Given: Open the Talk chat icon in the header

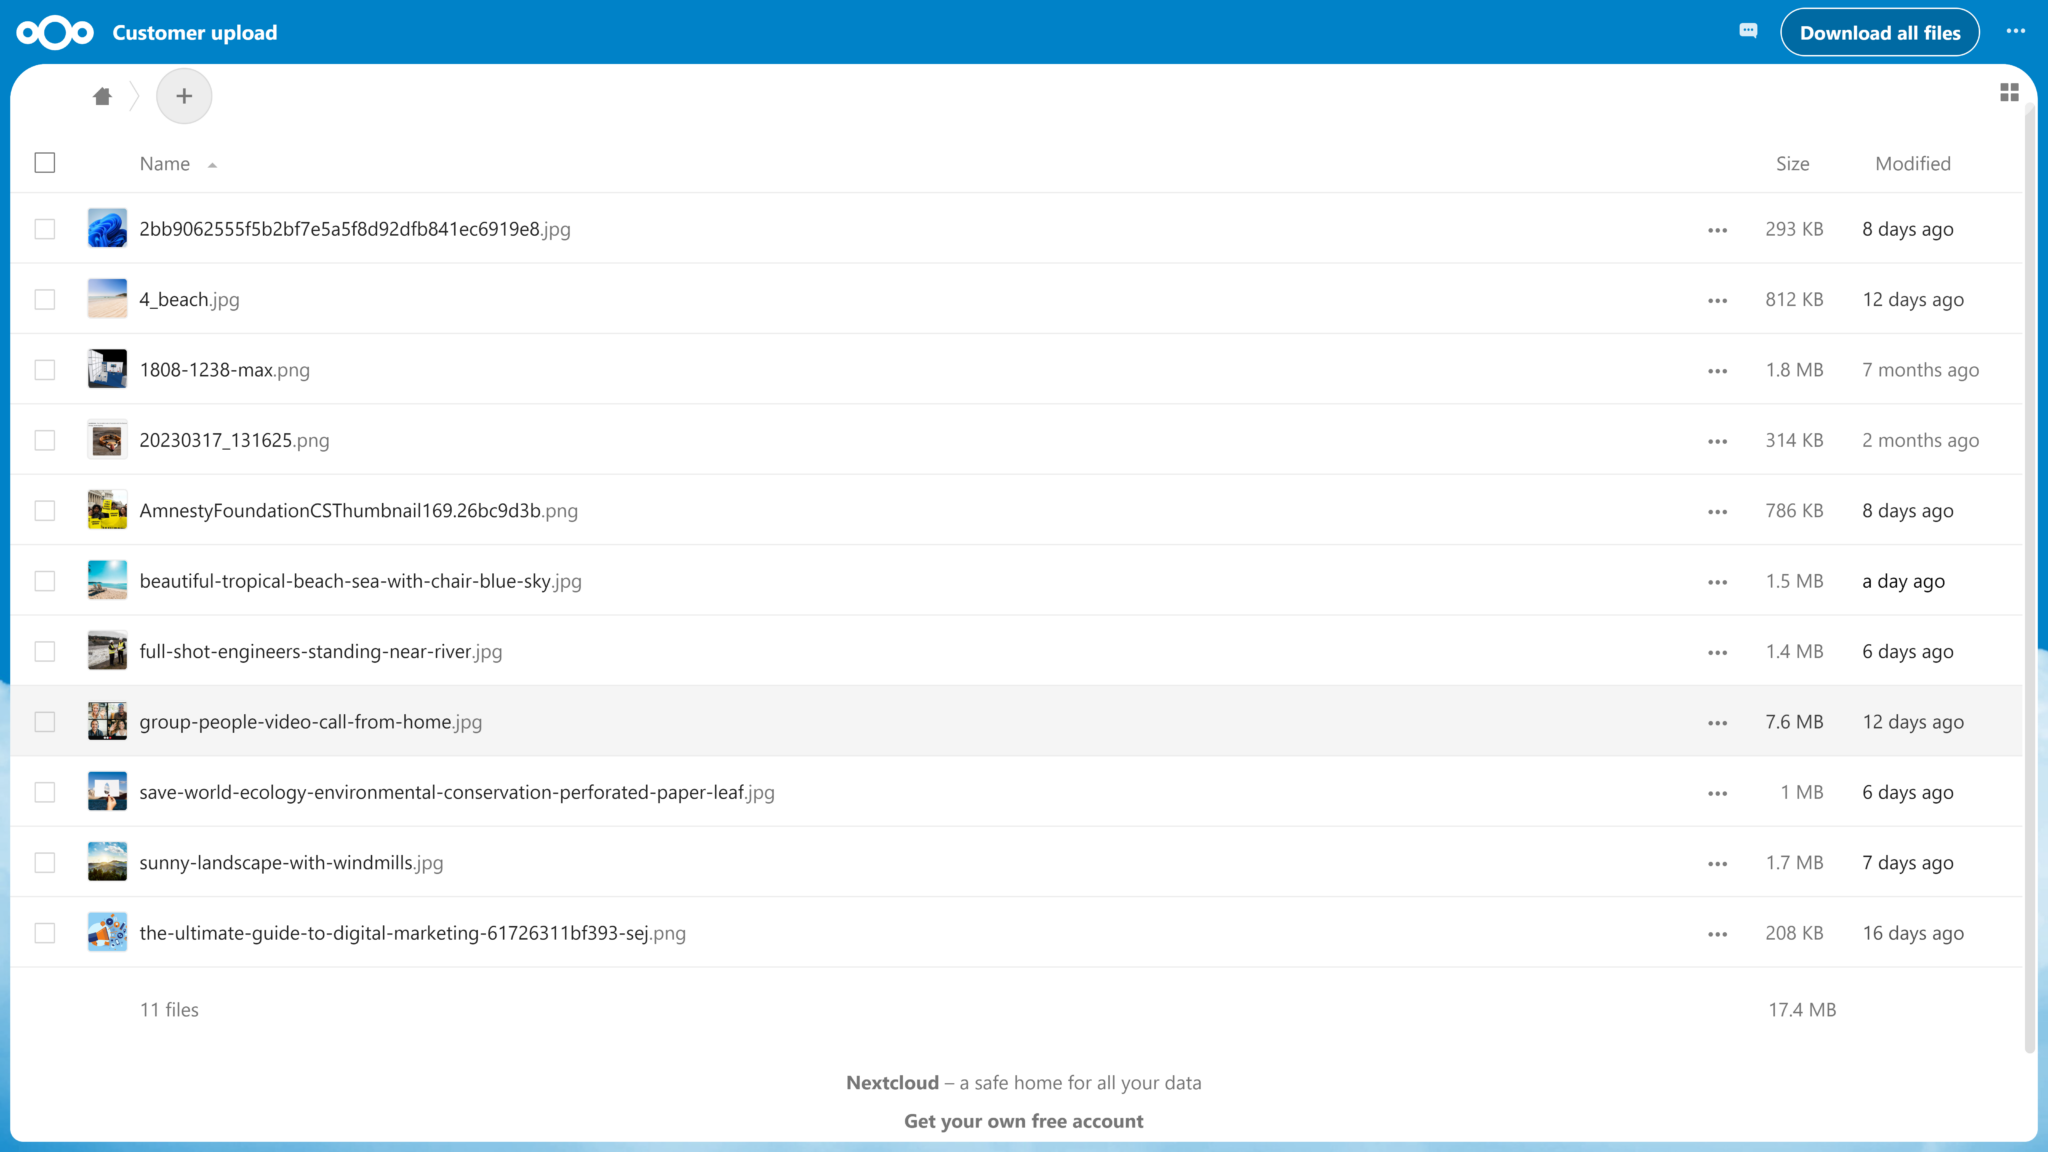Looking at the screenshot, I should [1747, 32].
